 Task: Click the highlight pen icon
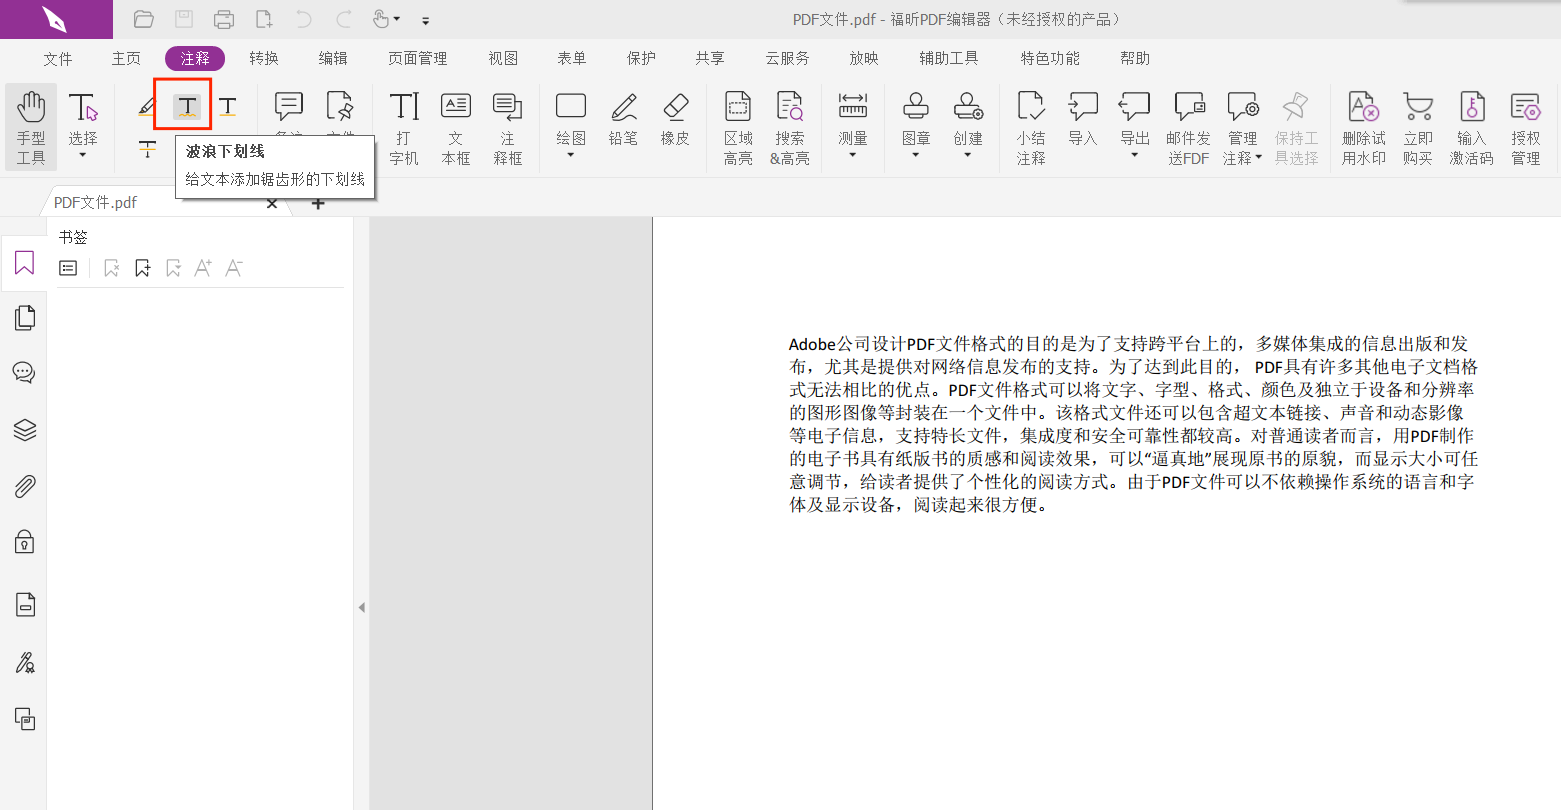pos(147,106)
